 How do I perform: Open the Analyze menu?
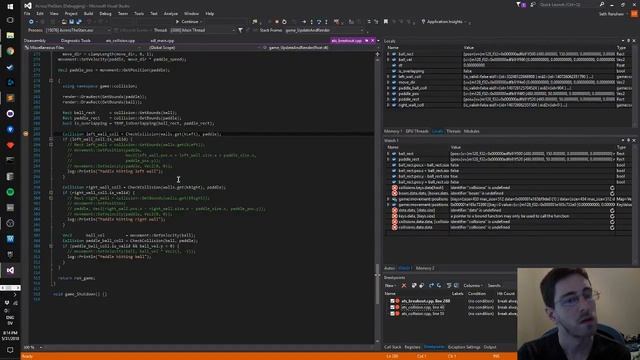(171, 13)
